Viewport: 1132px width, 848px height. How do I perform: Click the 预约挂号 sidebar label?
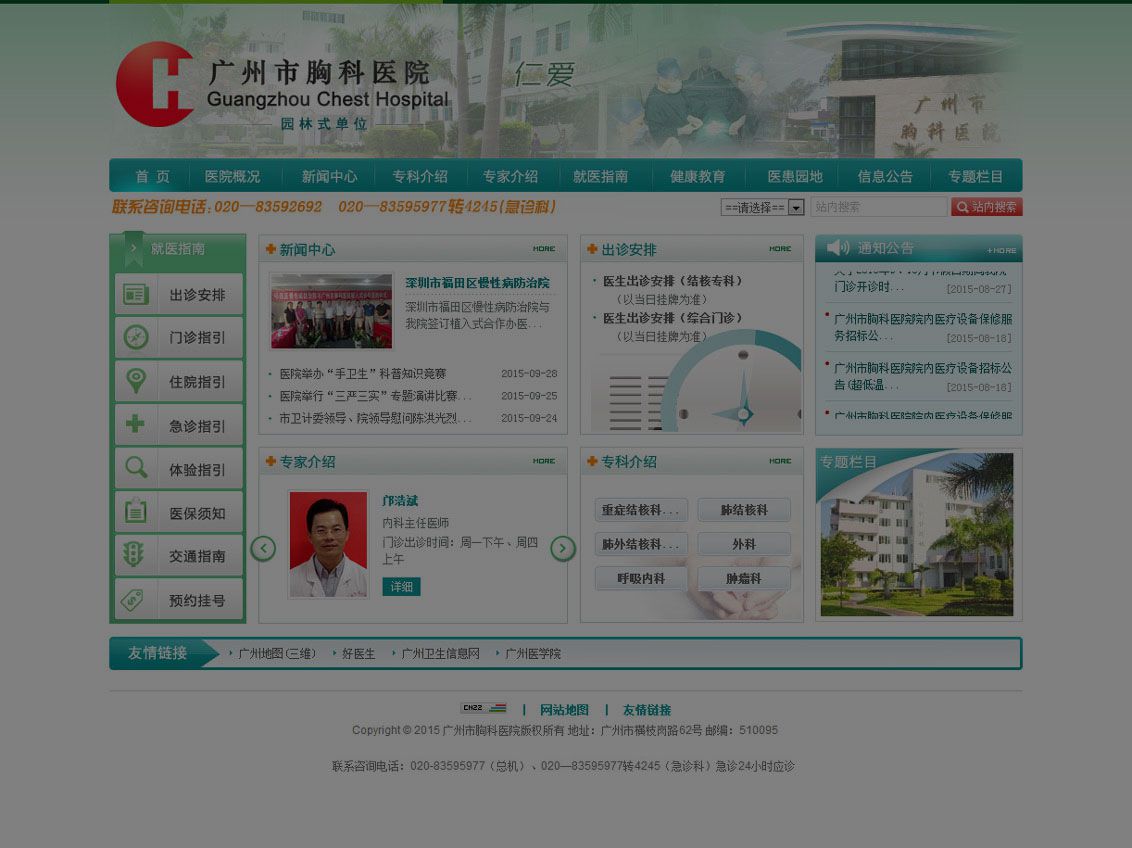click(x=197, y=600)
